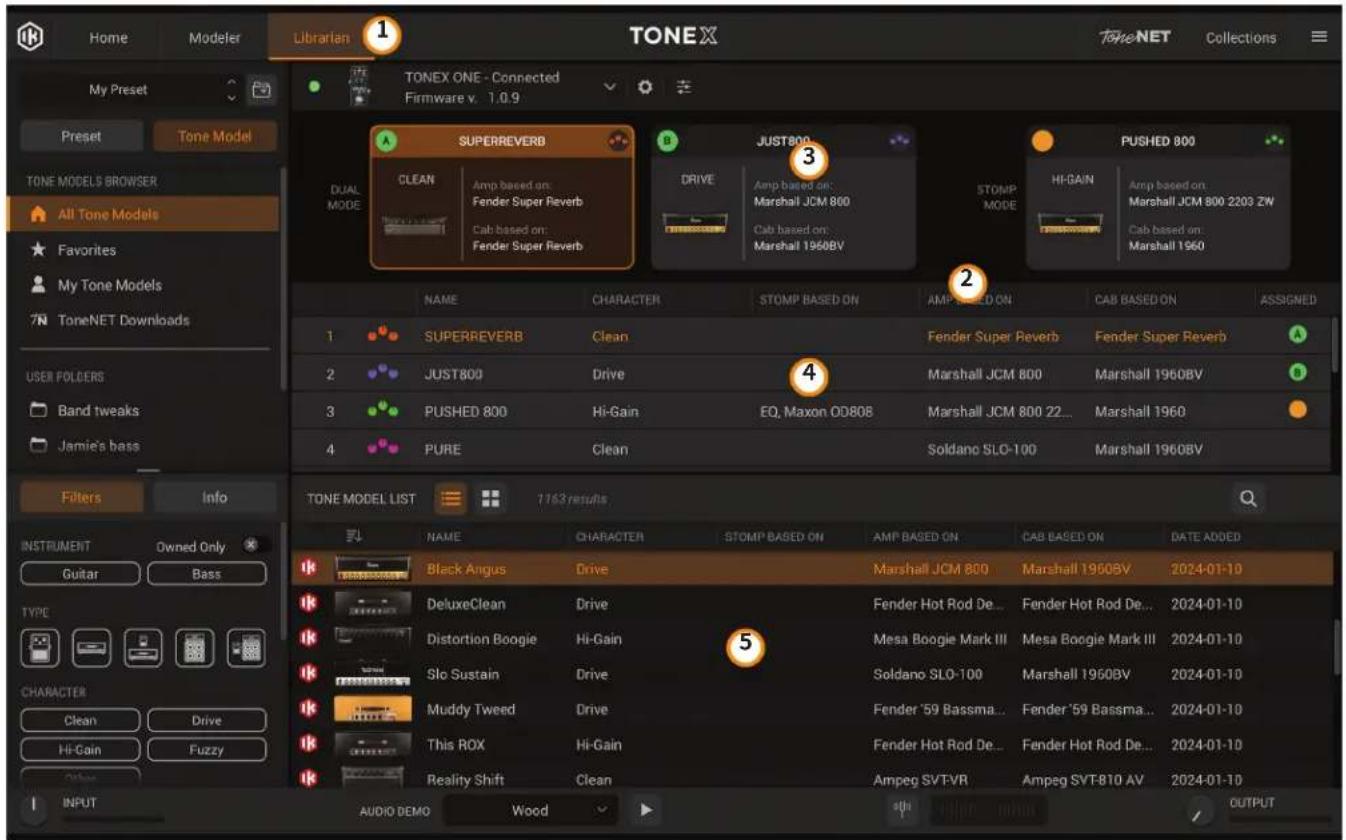Click the color dots icon in PURE row
1346x840 pixels.
point(383,449)
